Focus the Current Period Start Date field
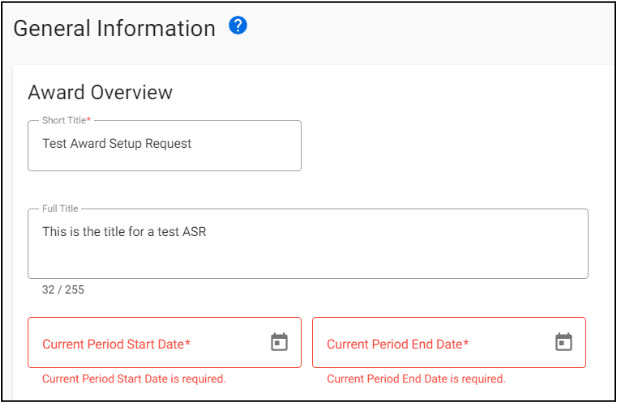The height and width of the screenshot is (404, 617). pyautogui.click(x=164, y=343)
